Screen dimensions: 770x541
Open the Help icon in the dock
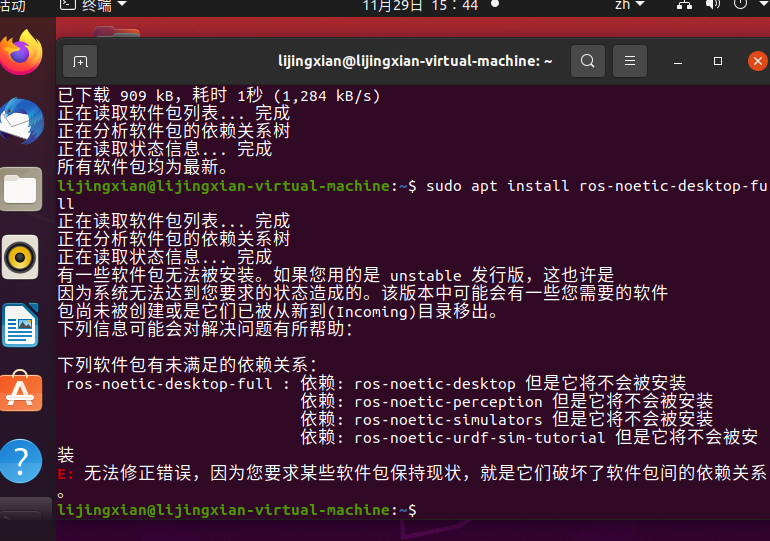pos(20,461)
